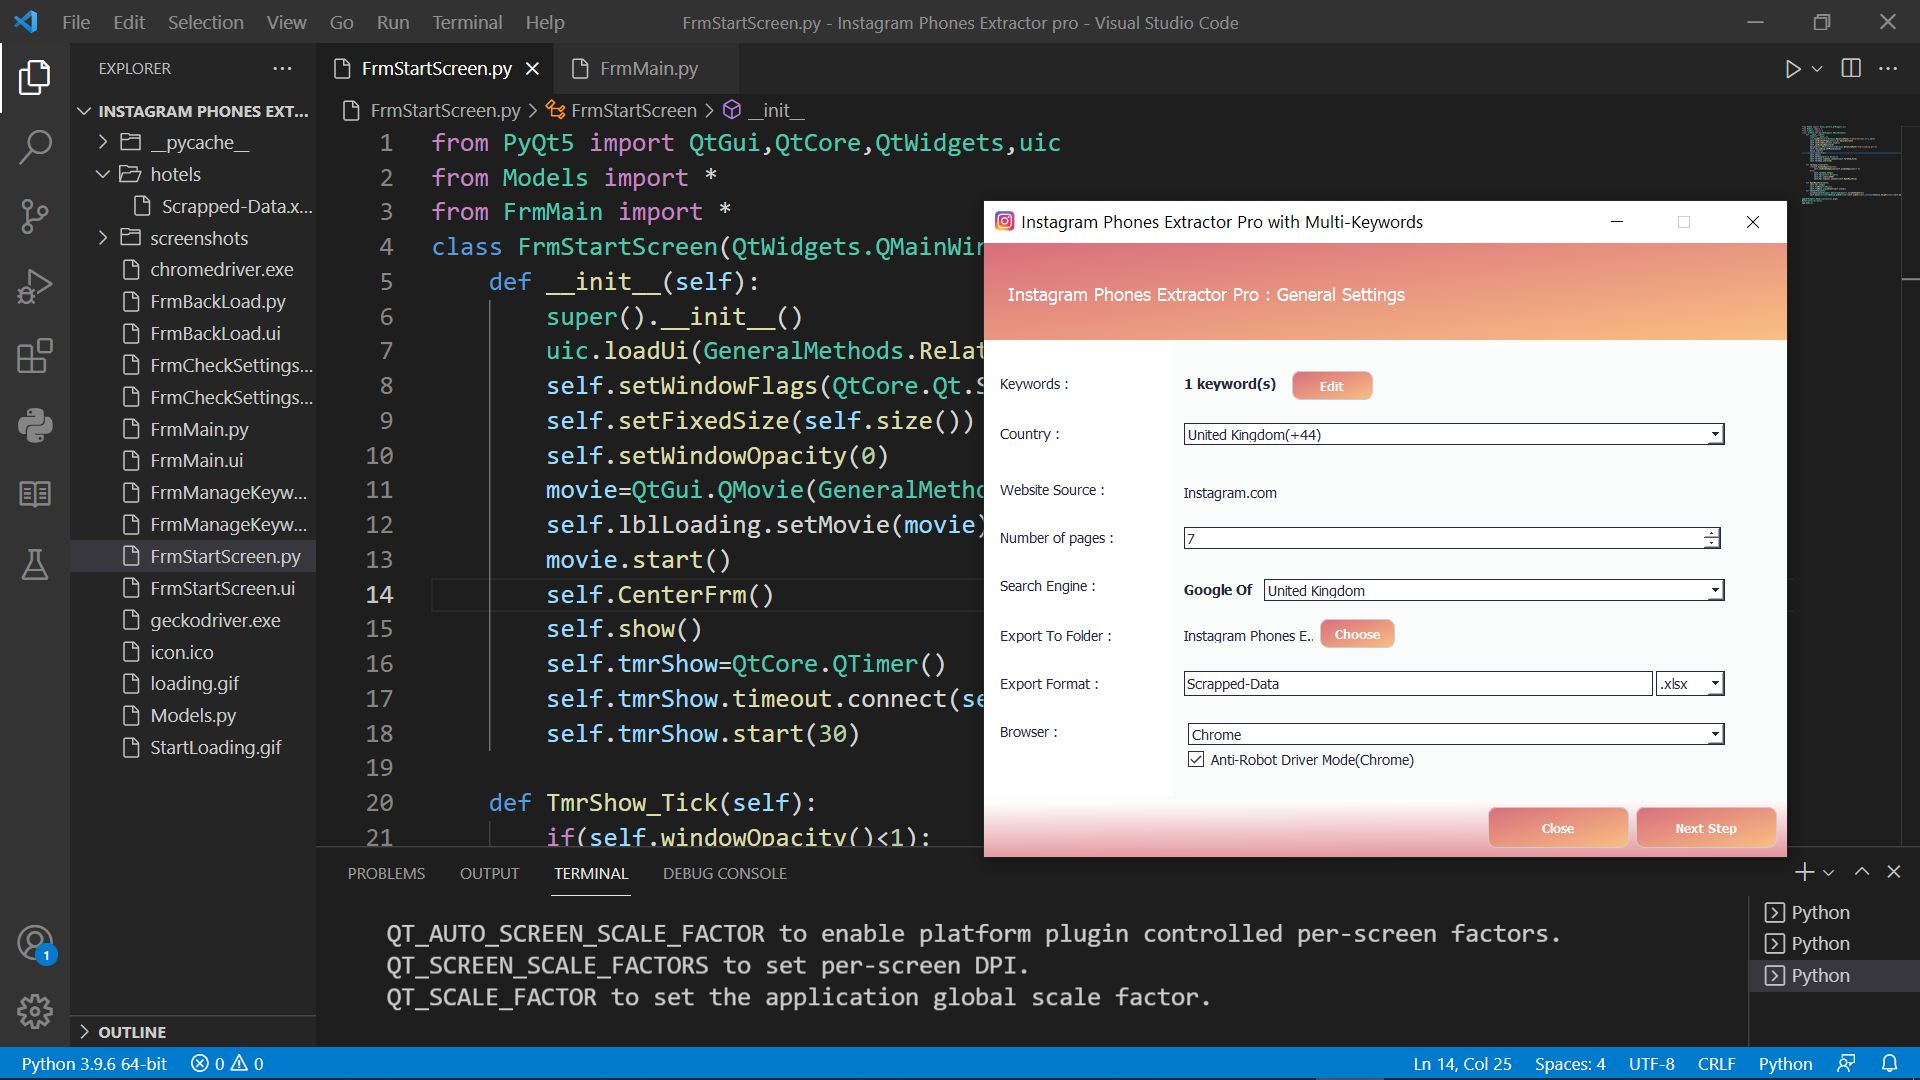Screen dimensions: 1920x1080
Task: Open the Browser Chrome dropdown
Action: [1455, 734]
